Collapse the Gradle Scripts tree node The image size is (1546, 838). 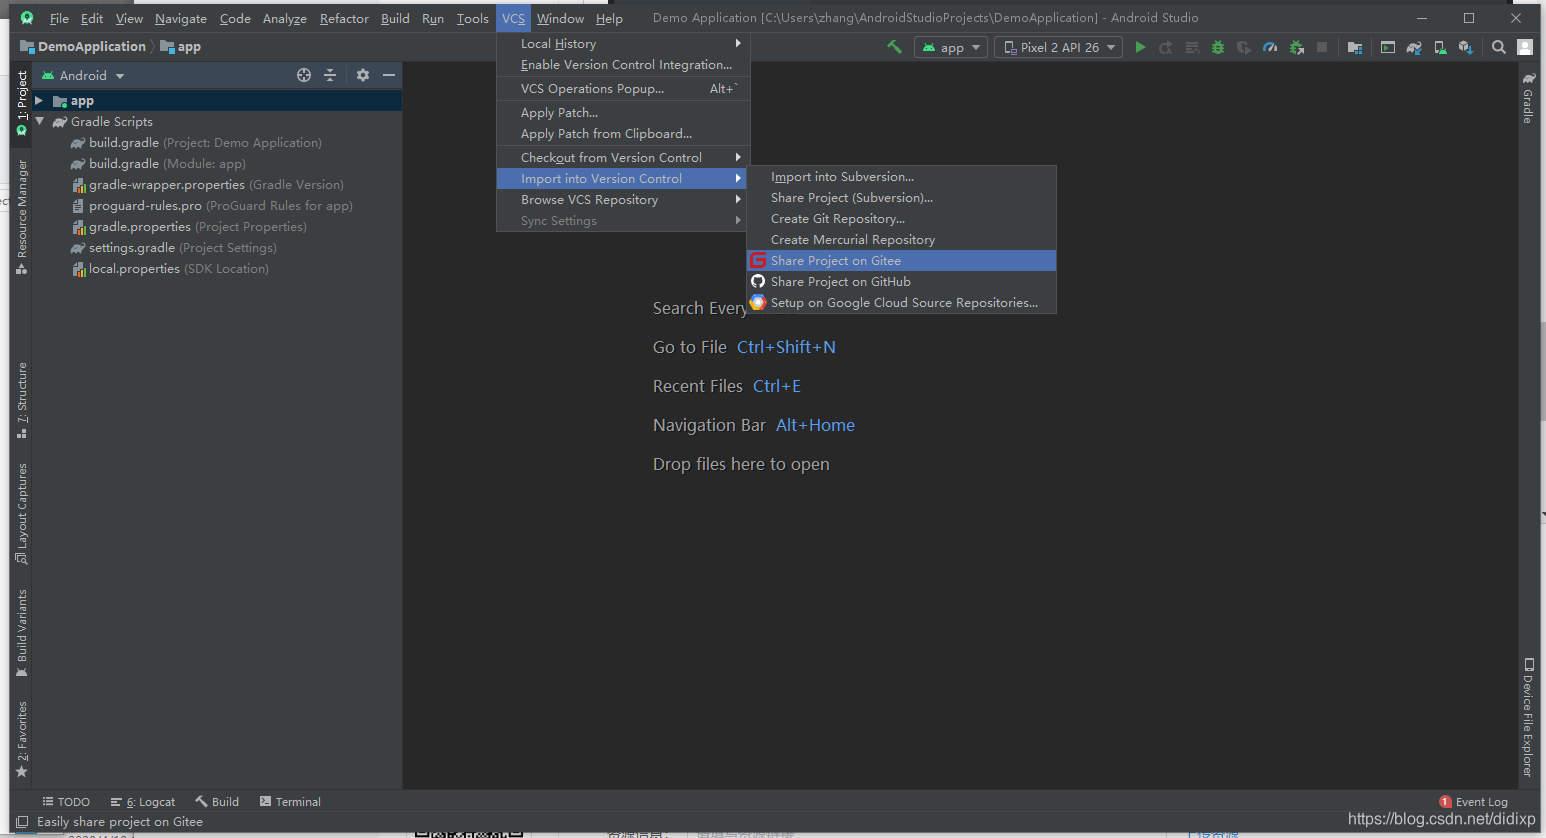pos(40,122)
